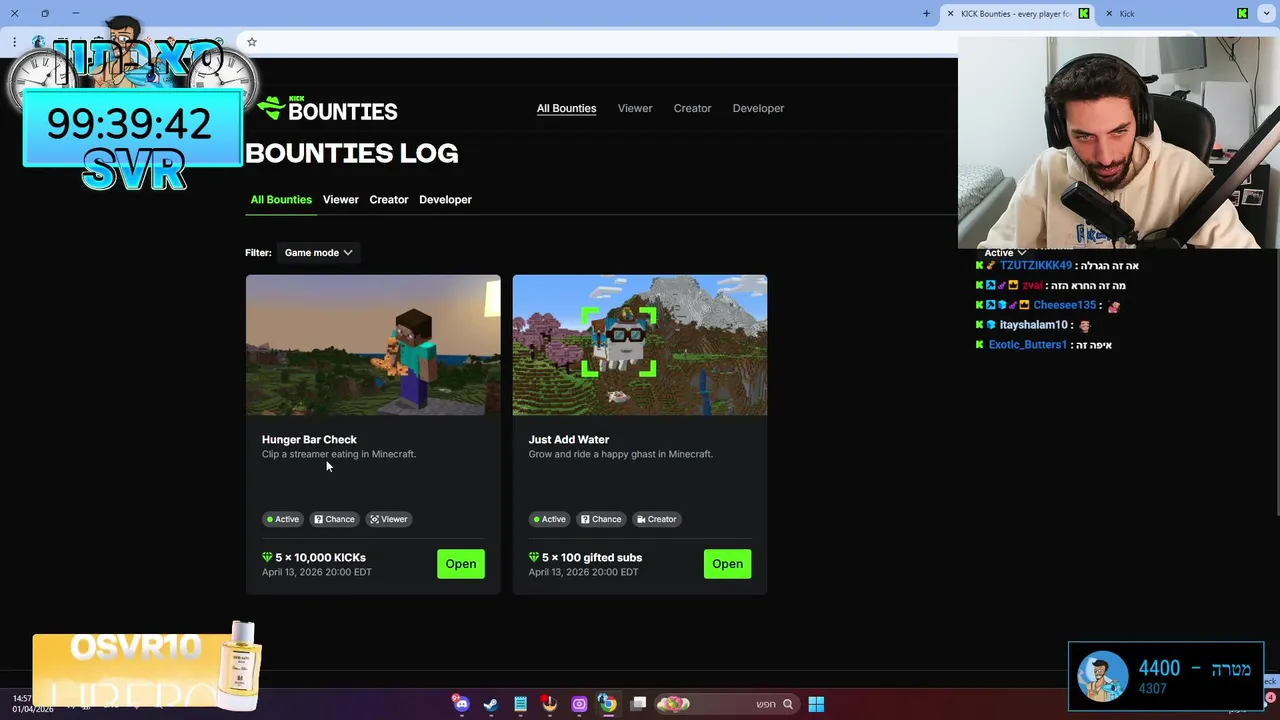Open the Hunger Bar Check bounty
Screen dimensions: 1280x720
[461, 564]
